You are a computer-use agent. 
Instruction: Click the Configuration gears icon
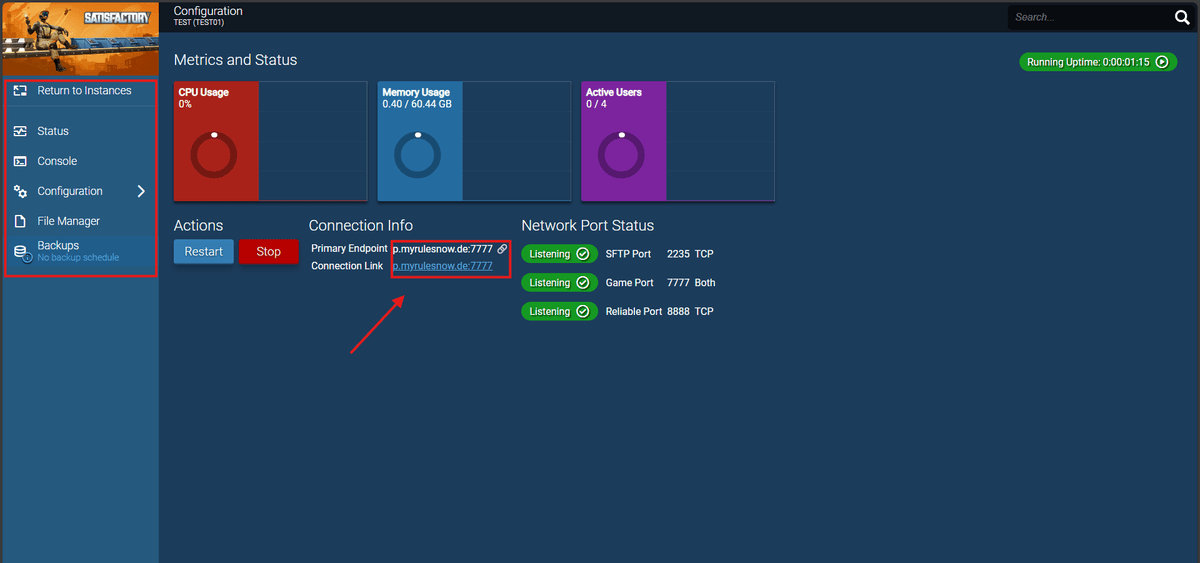[x=20, y=191]
